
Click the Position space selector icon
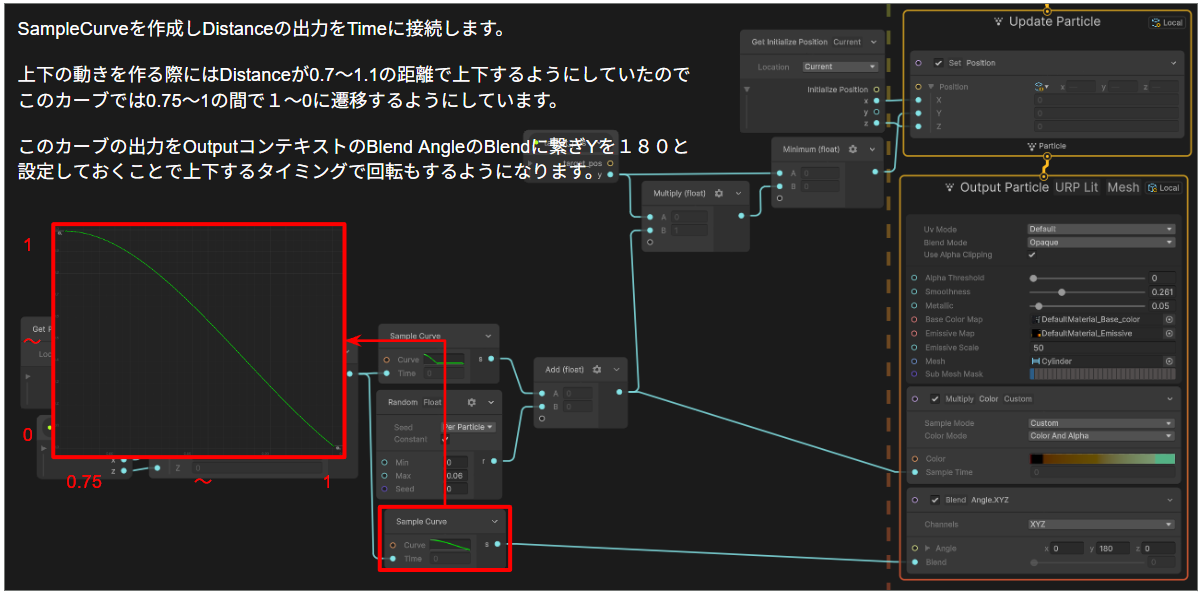[1041, 87]
